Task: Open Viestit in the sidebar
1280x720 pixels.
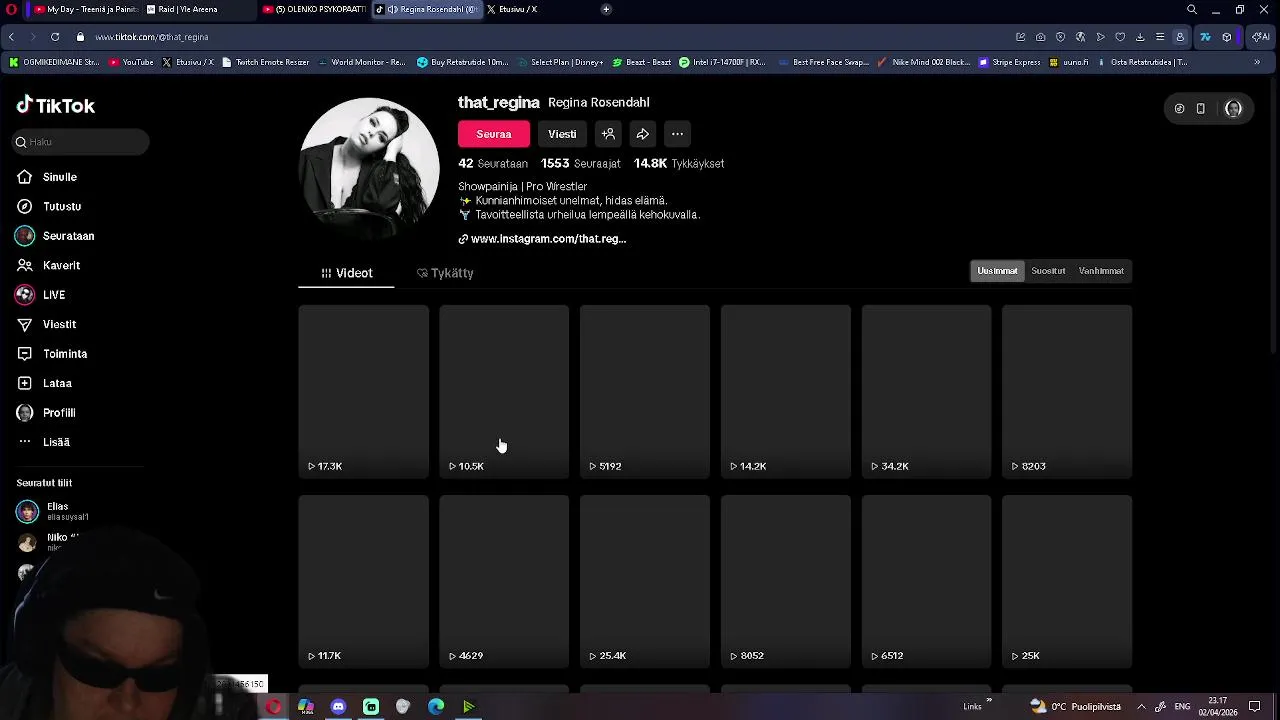Action: pyautogui.click(x=47, y=324)
